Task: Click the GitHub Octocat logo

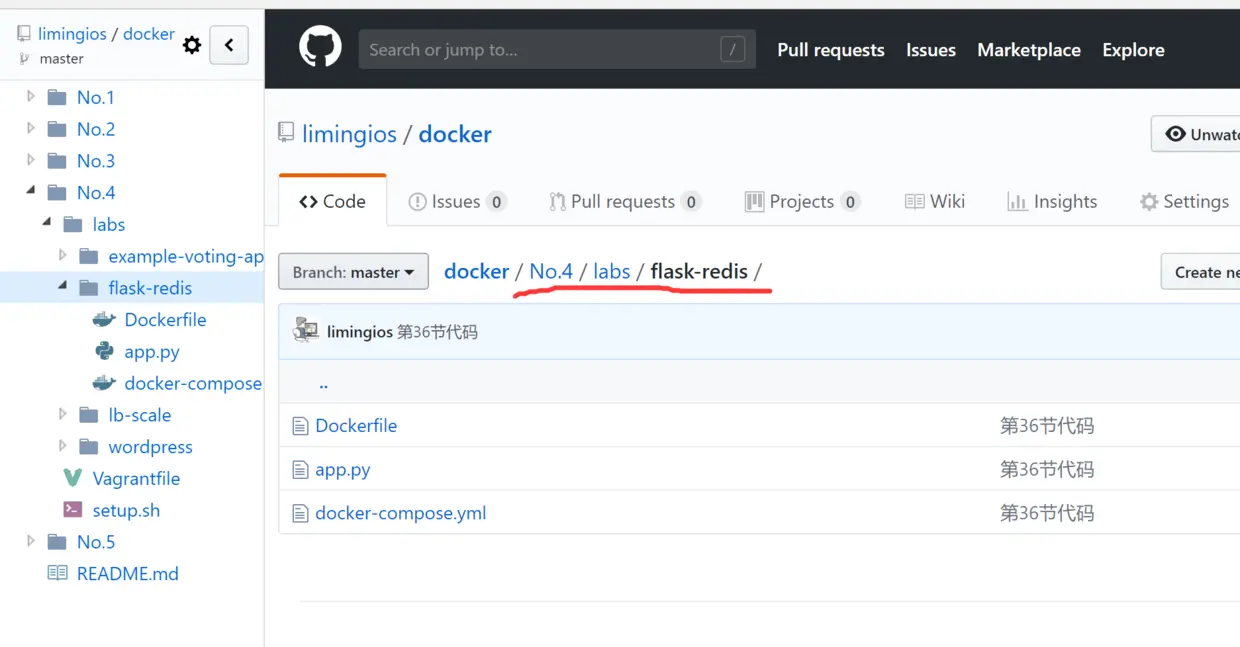Action: click(x=320, y=48)
